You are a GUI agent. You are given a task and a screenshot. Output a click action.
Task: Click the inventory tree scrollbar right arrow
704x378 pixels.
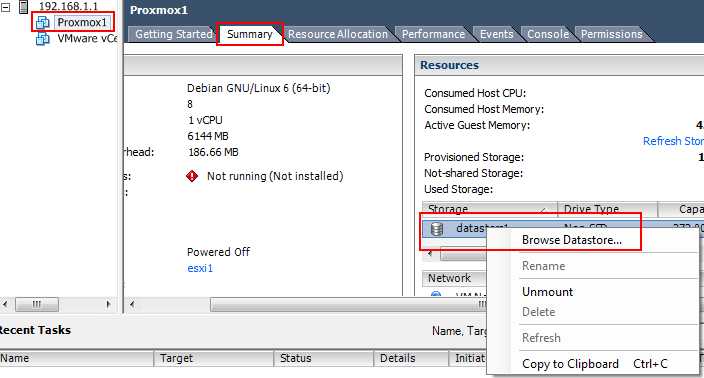[x=108, y=304]
